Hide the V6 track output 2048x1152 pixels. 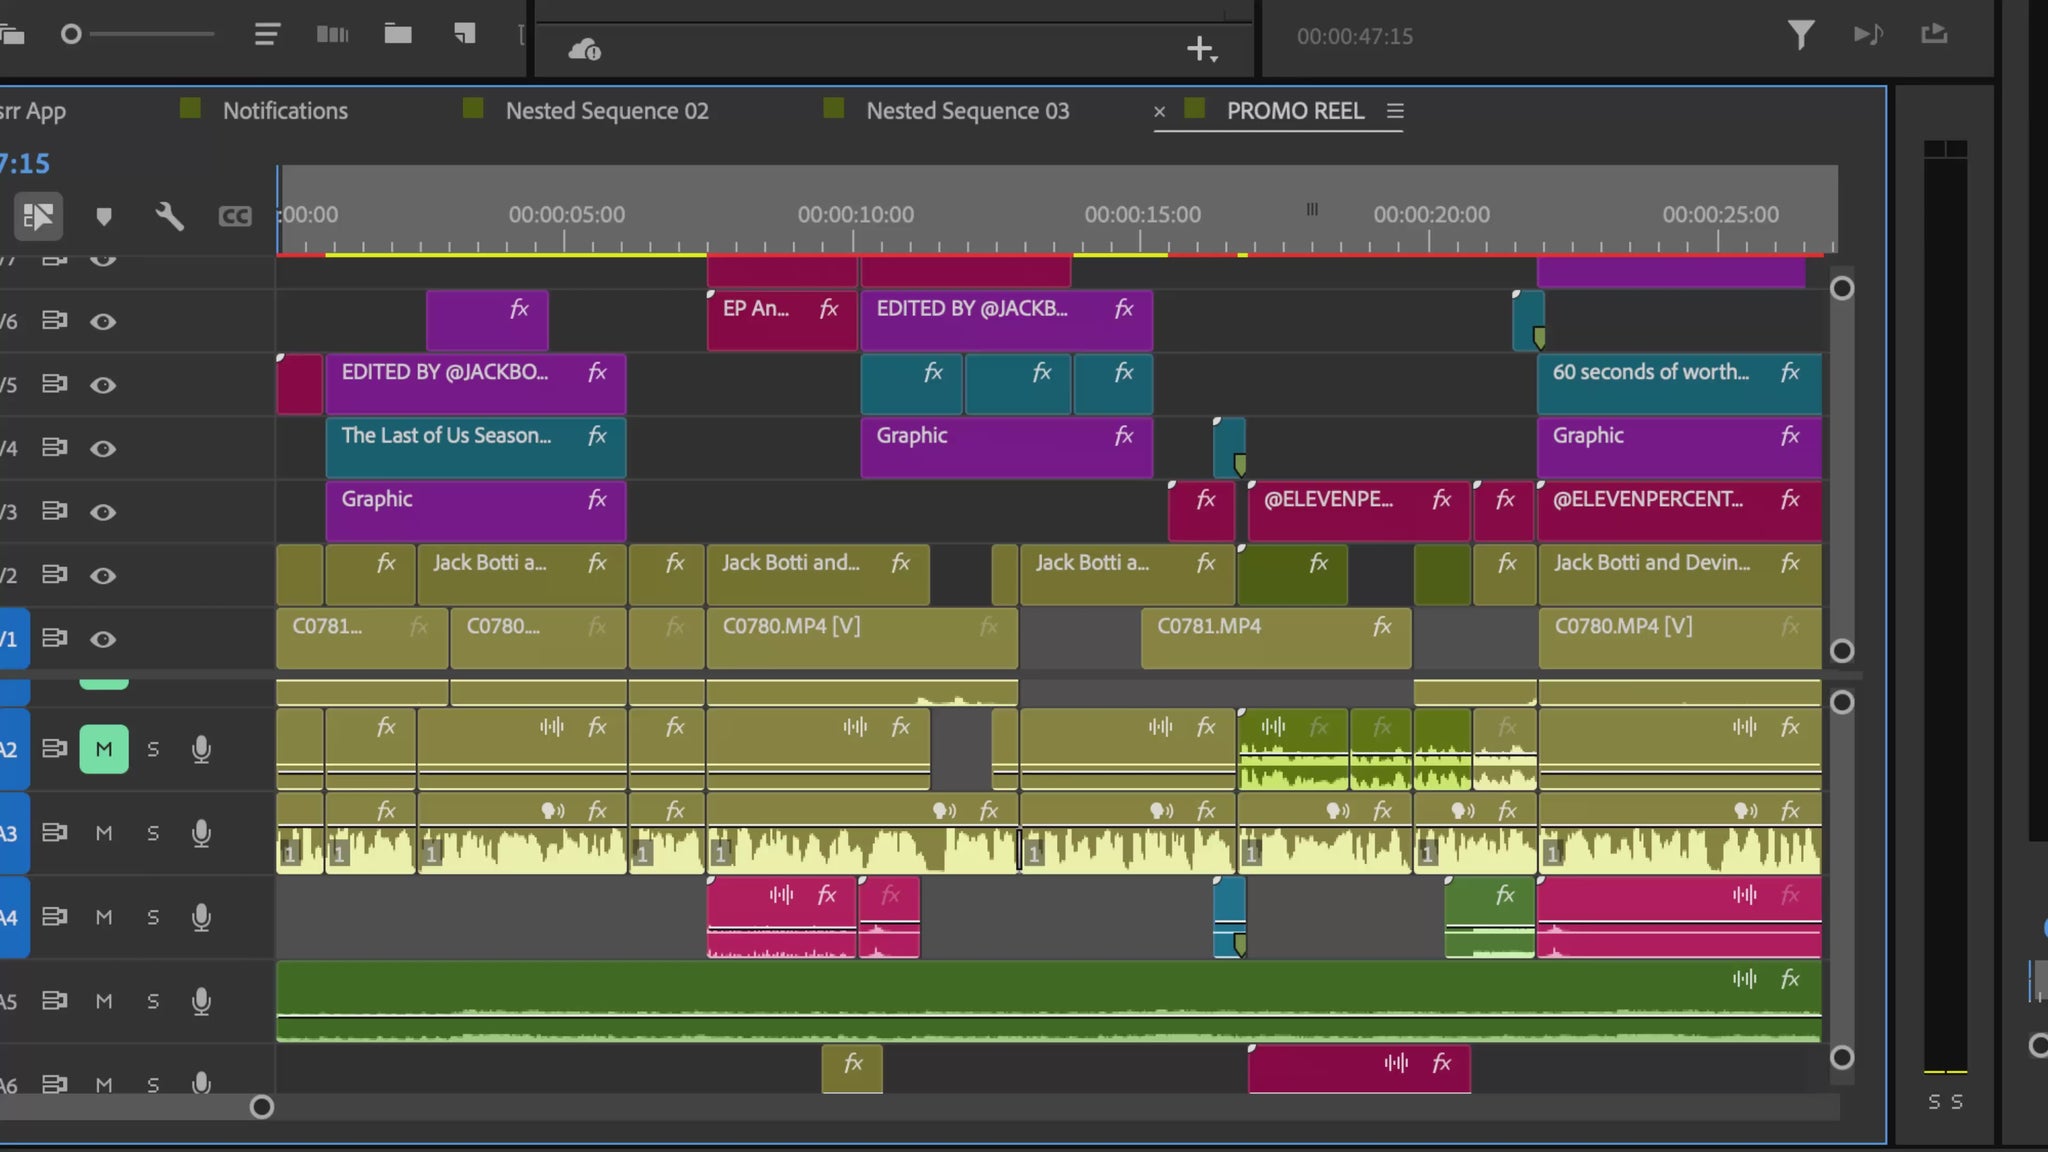103,322
